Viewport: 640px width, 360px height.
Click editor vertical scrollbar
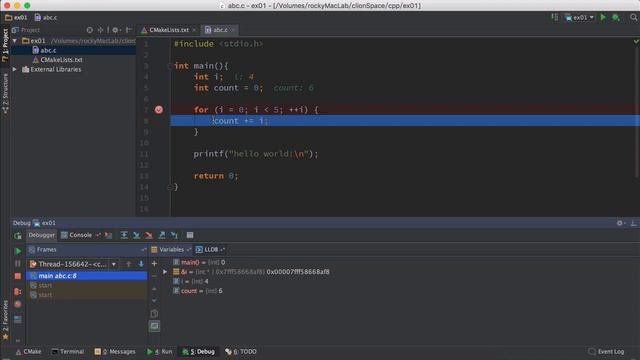[637, 108]
